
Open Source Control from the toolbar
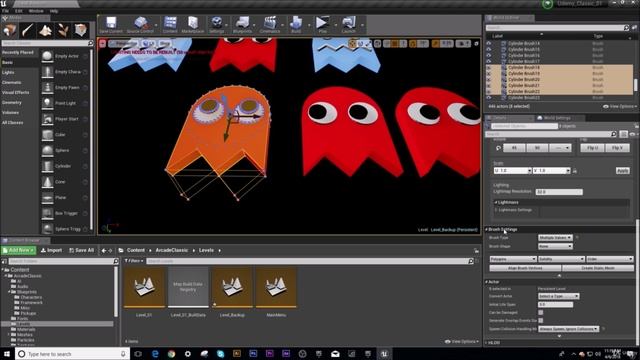140,24
